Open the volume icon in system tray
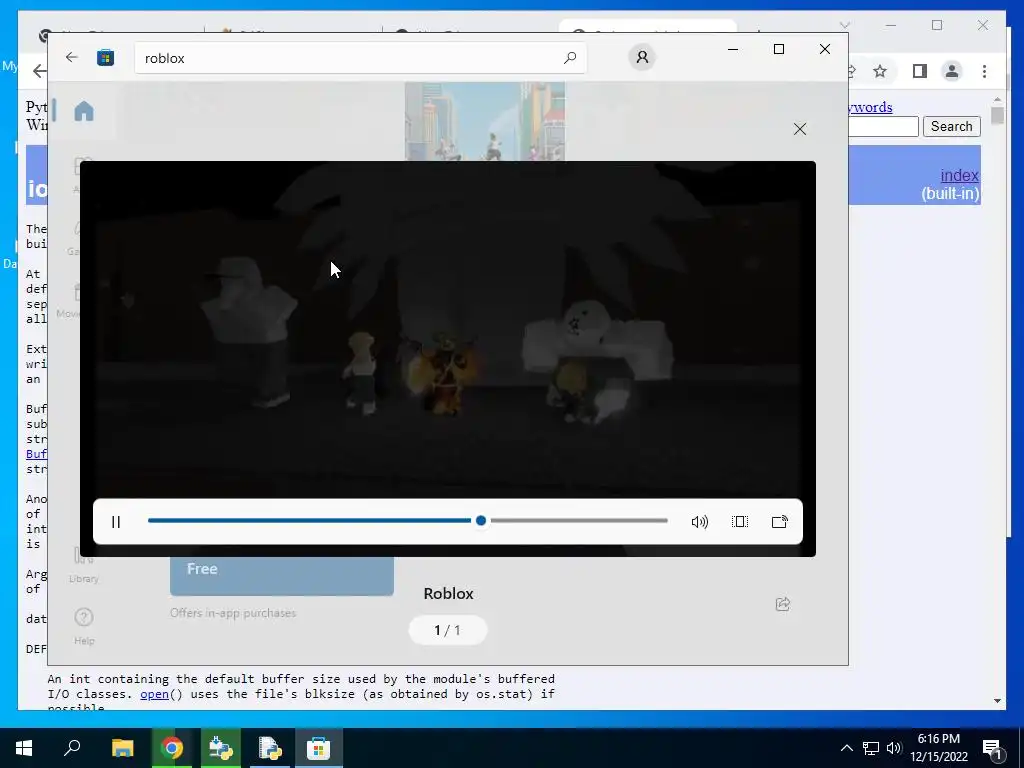This screenshot has height=768, width=1024. pos(894,748)
